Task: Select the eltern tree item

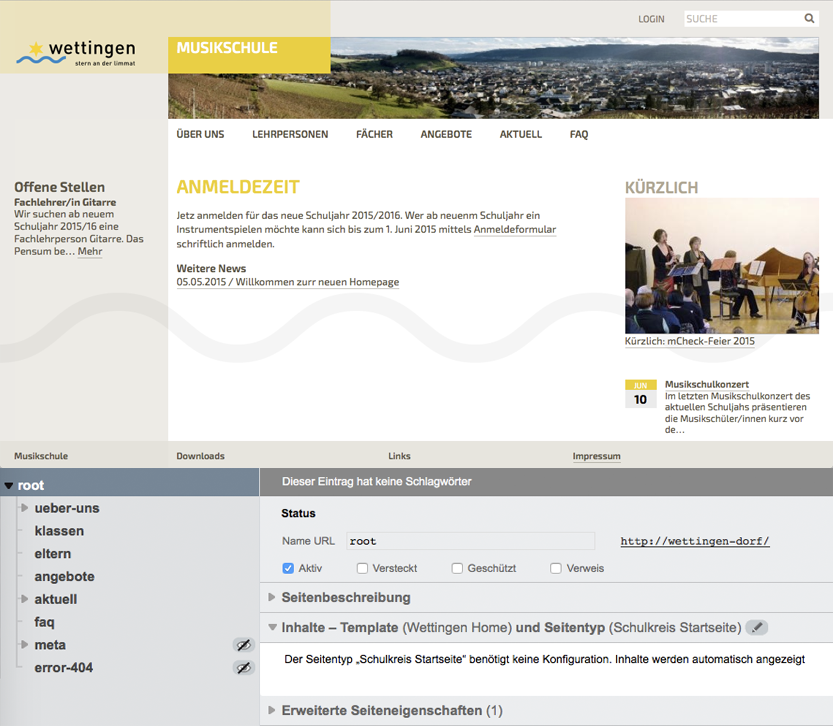Action: pos(53,554)
